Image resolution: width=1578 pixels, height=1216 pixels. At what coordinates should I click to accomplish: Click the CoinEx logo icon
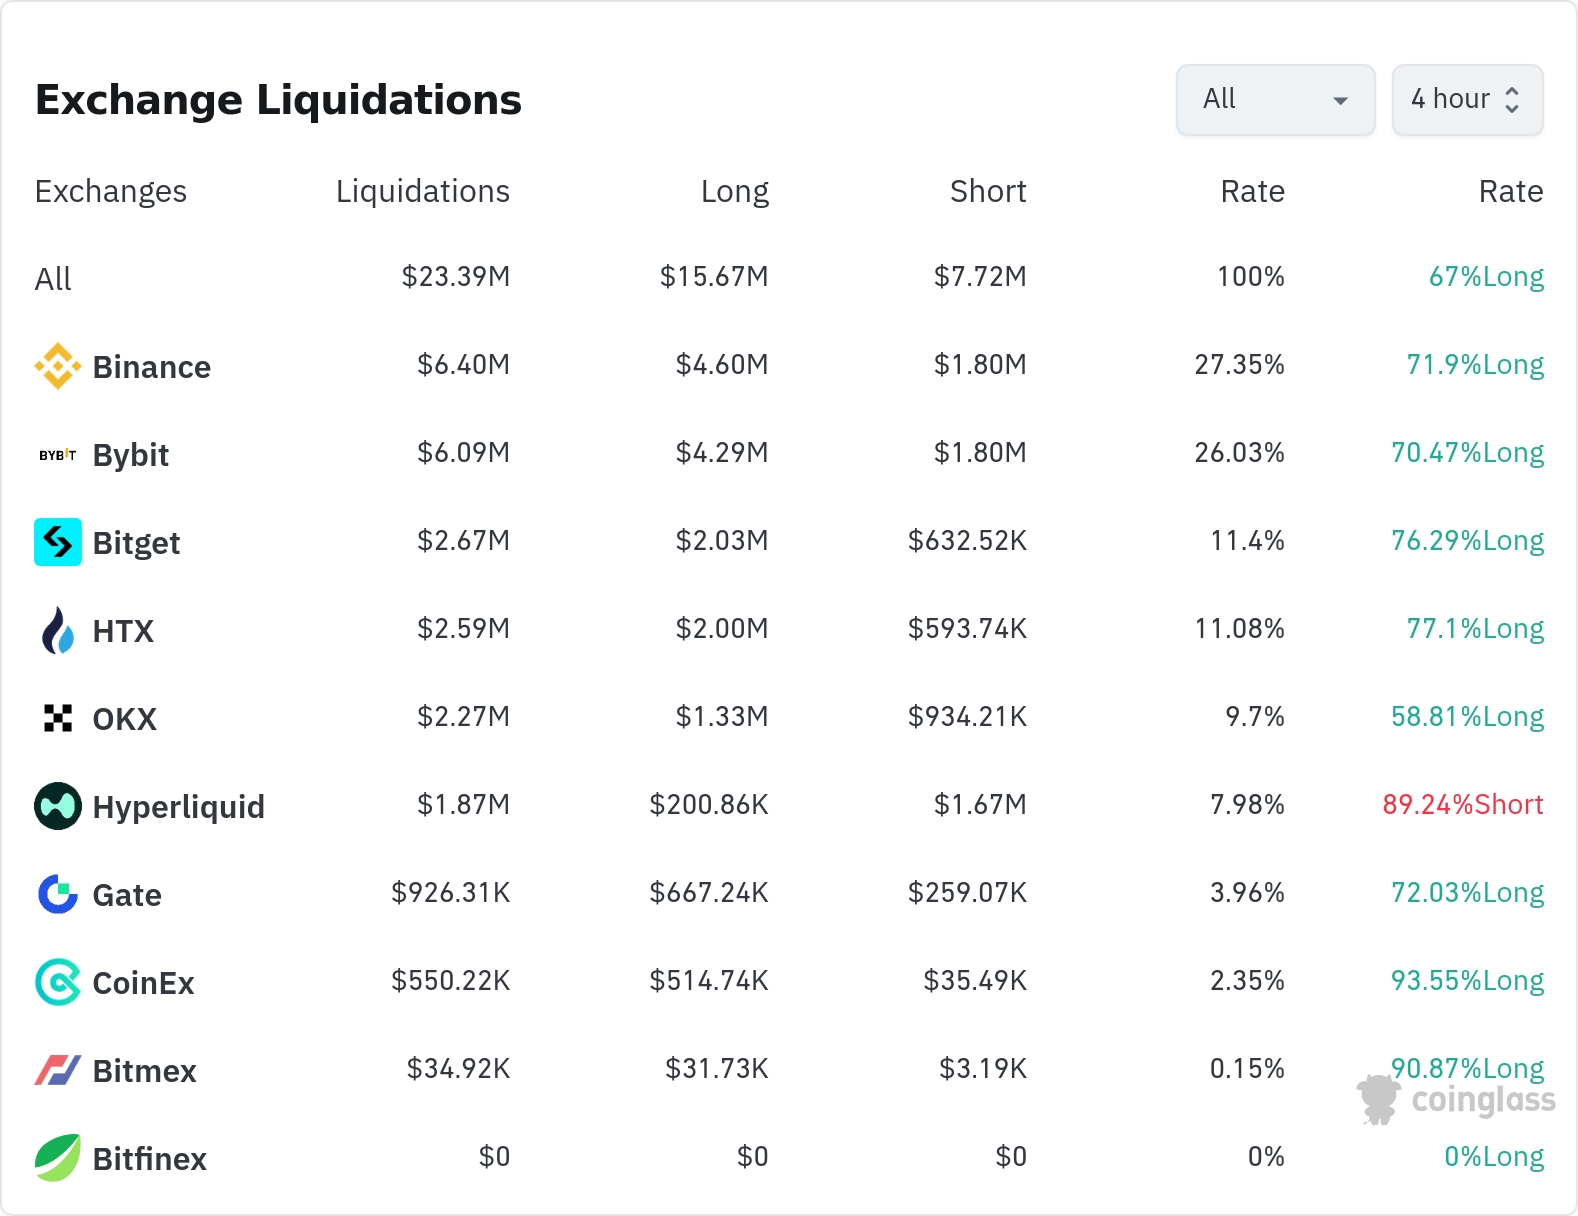pos(57,982)
